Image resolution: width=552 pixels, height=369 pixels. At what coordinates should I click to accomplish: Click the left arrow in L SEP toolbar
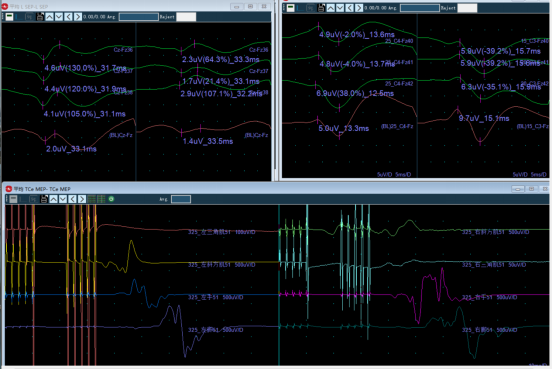point(68,17)
